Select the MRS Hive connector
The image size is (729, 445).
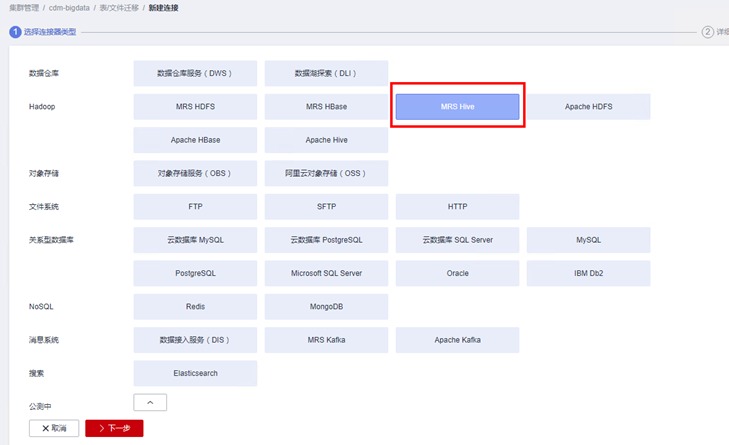tap(457, 106)
